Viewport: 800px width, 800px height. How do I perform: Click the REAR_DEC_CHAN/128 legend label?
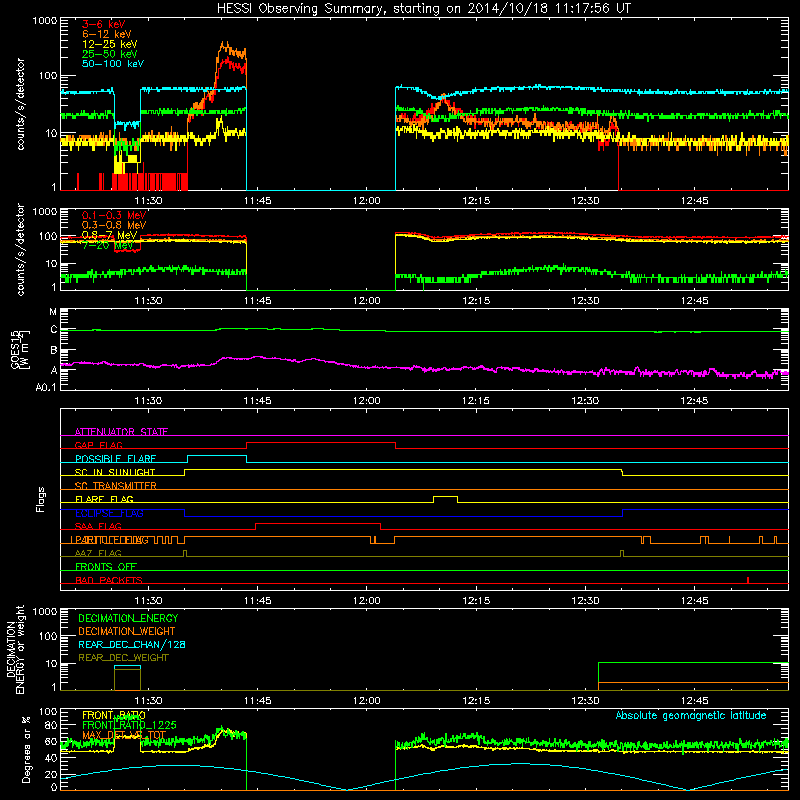click(132, 644)
